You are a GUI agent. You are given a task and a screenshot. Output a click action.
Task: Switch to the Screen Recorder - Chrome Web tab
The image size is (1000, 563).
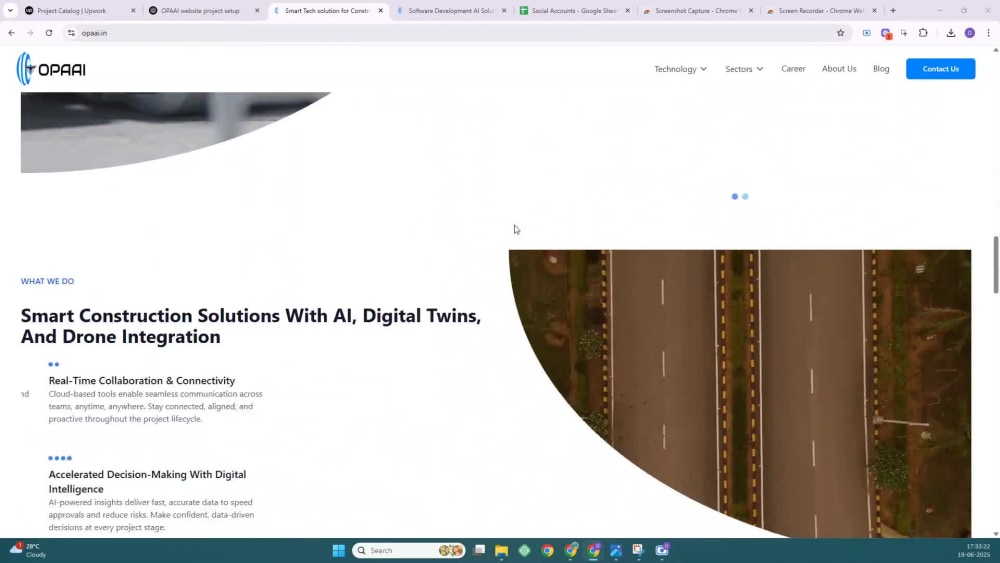[821, 10]
